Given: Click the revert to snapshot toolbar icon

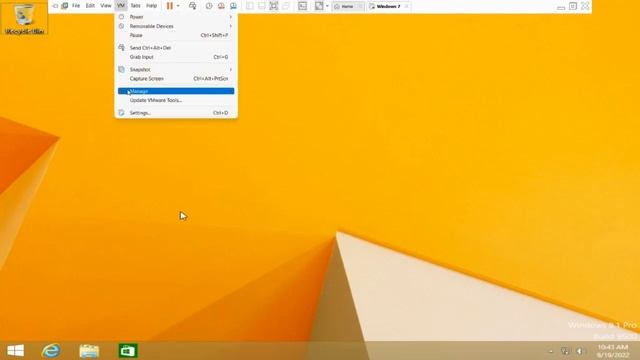Looking at the screenshot, I should [221, 6].
